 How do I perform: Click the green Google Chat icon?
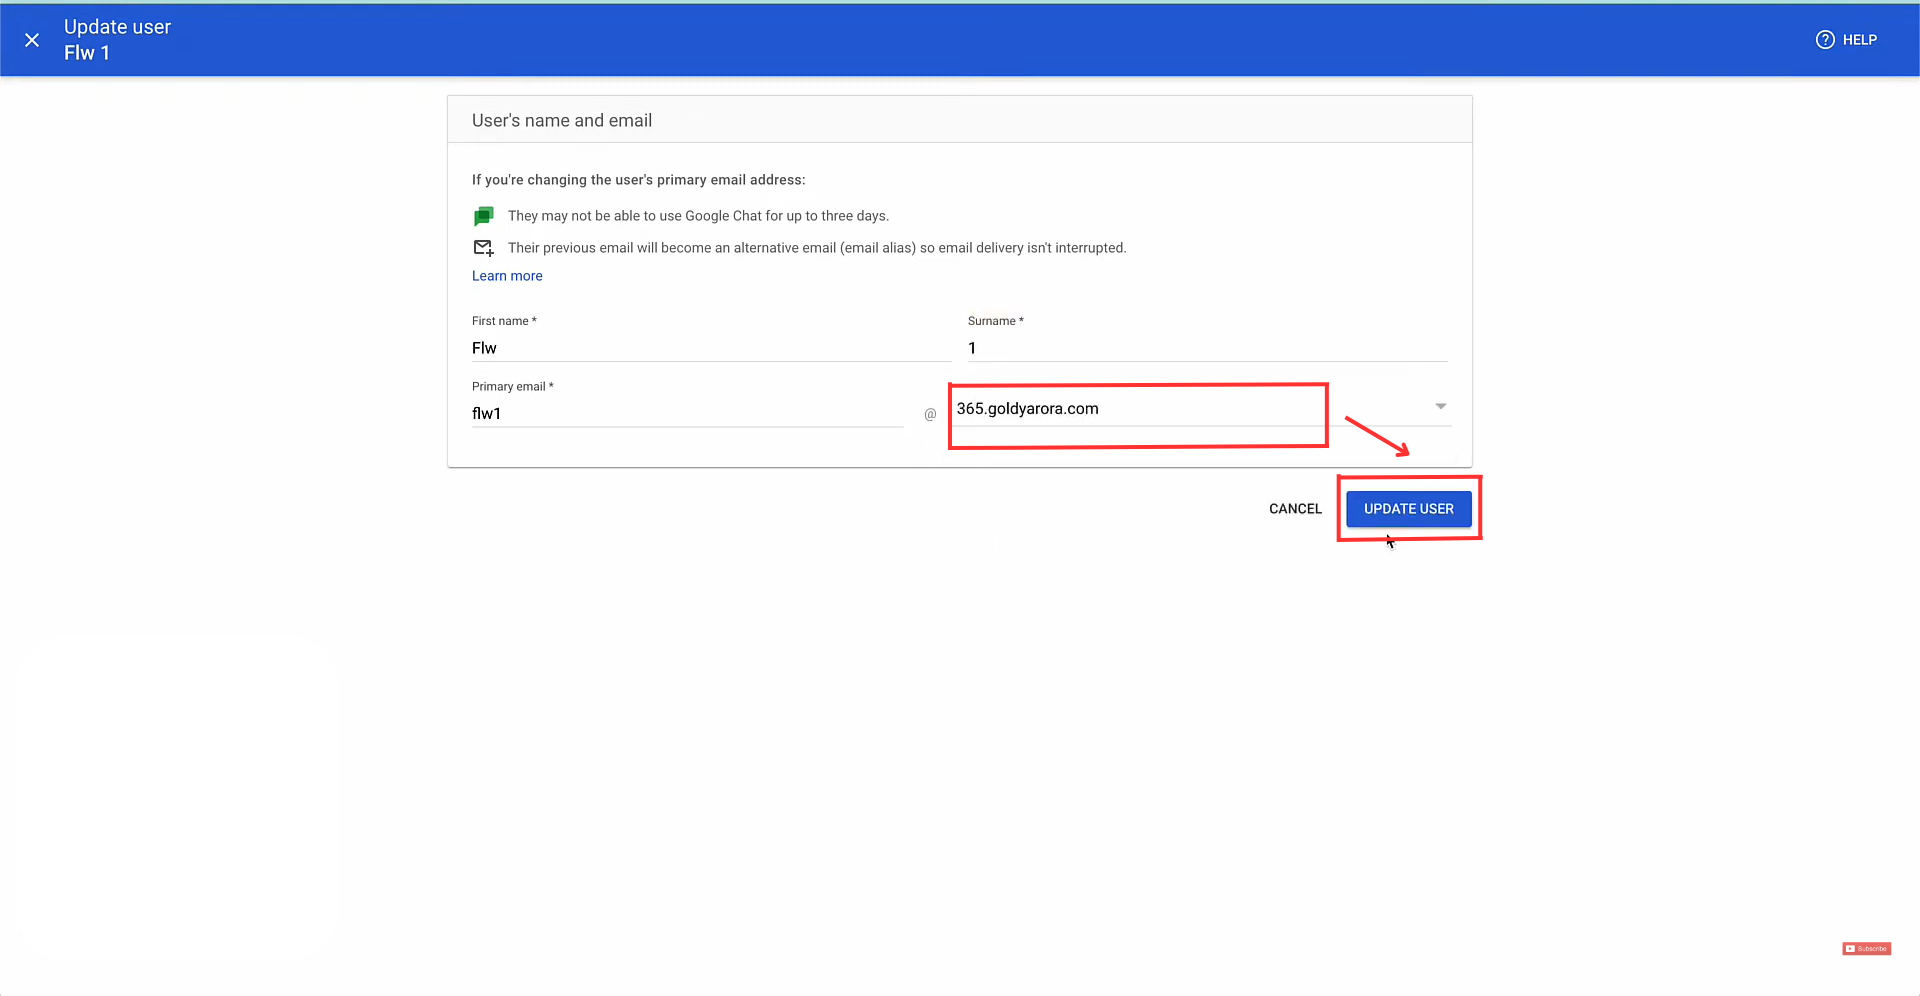(x=483, y=216)
